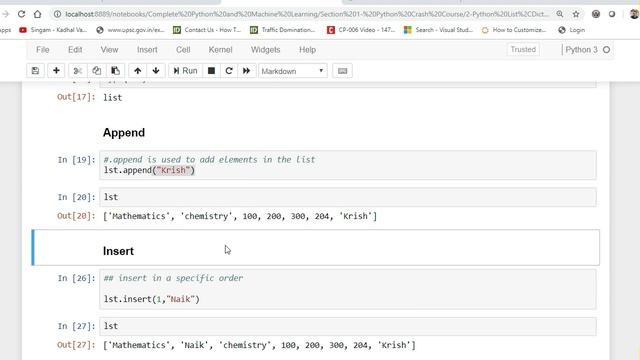Open Singam - Kadhal Va bookmark

[x=53, y=30]
